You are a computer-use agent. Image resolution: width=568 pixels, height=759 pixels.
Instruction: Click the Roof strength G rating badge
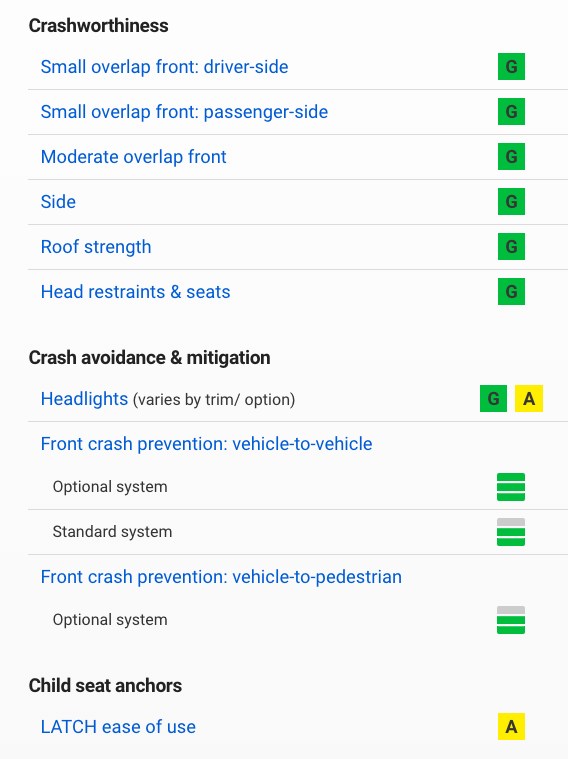[511, 247]
